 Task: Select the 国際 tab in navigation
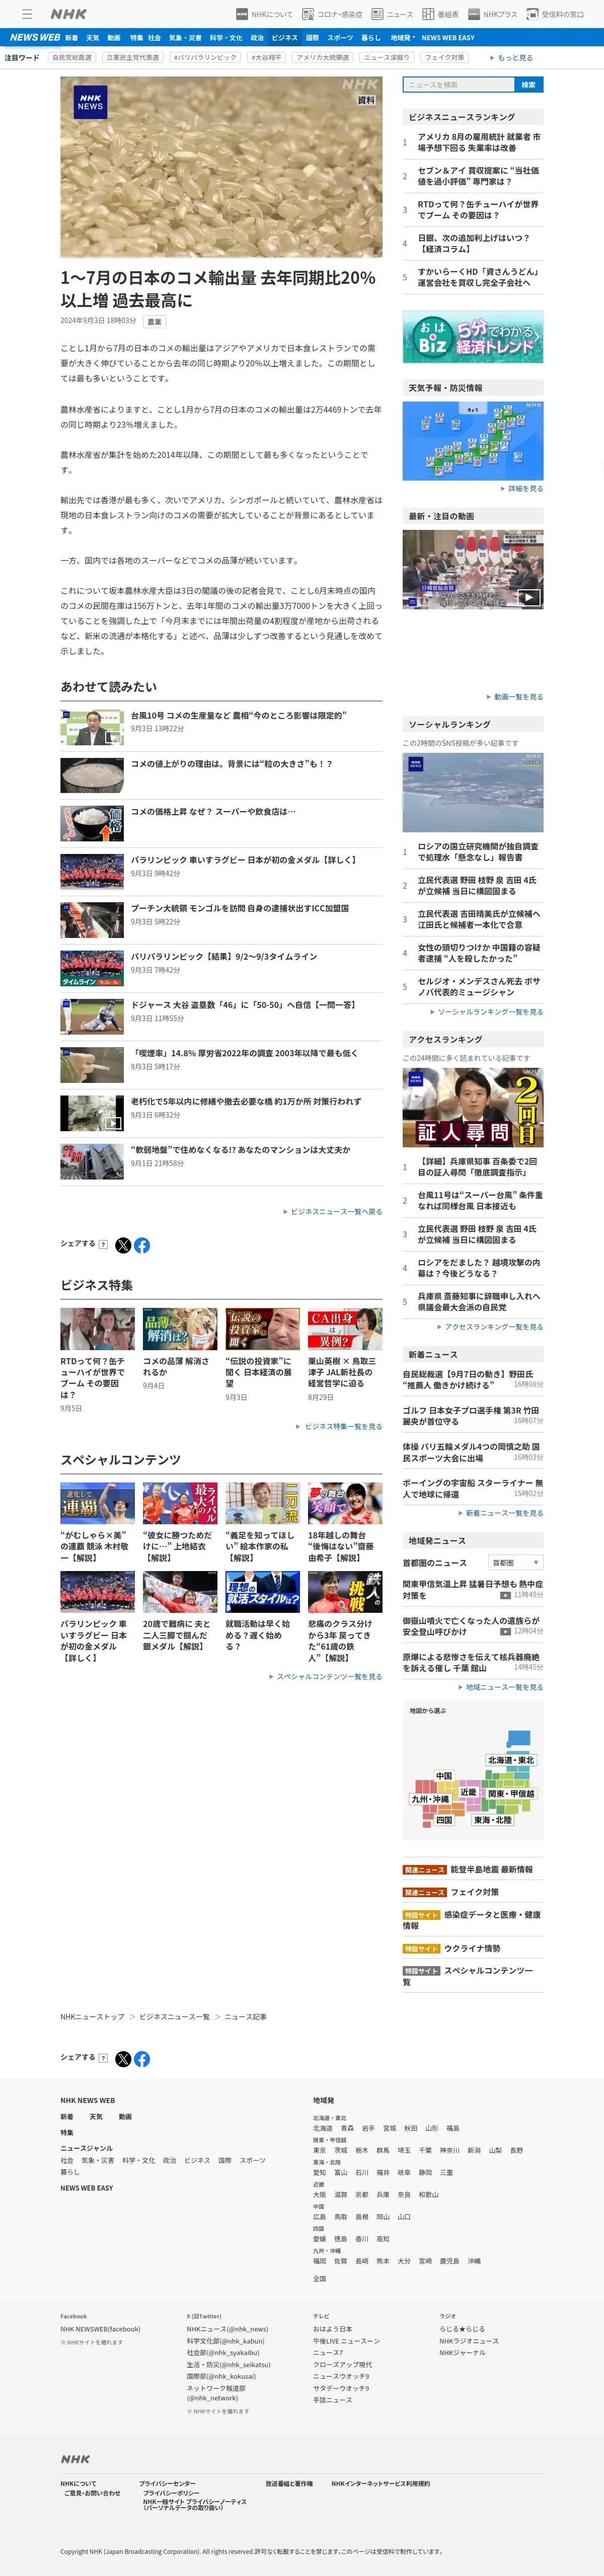coord(312,38)
